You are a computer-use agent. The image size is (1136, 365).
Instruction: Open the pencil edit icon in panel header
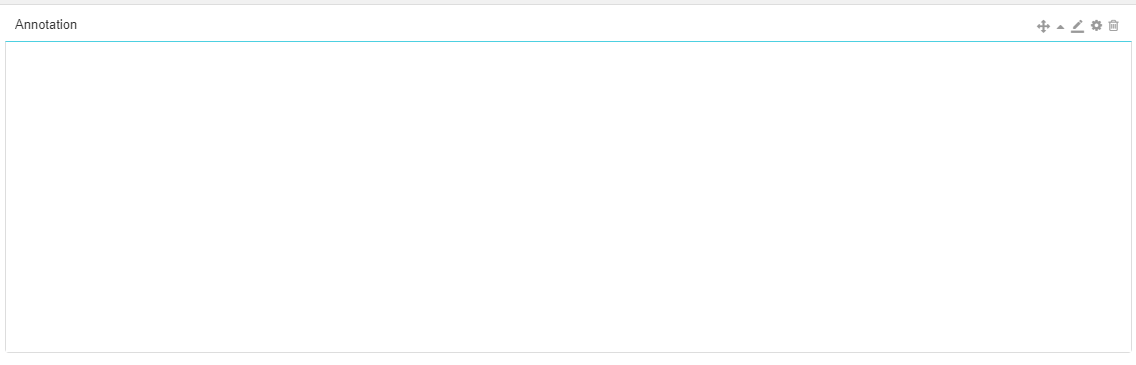coord(1077,26)
